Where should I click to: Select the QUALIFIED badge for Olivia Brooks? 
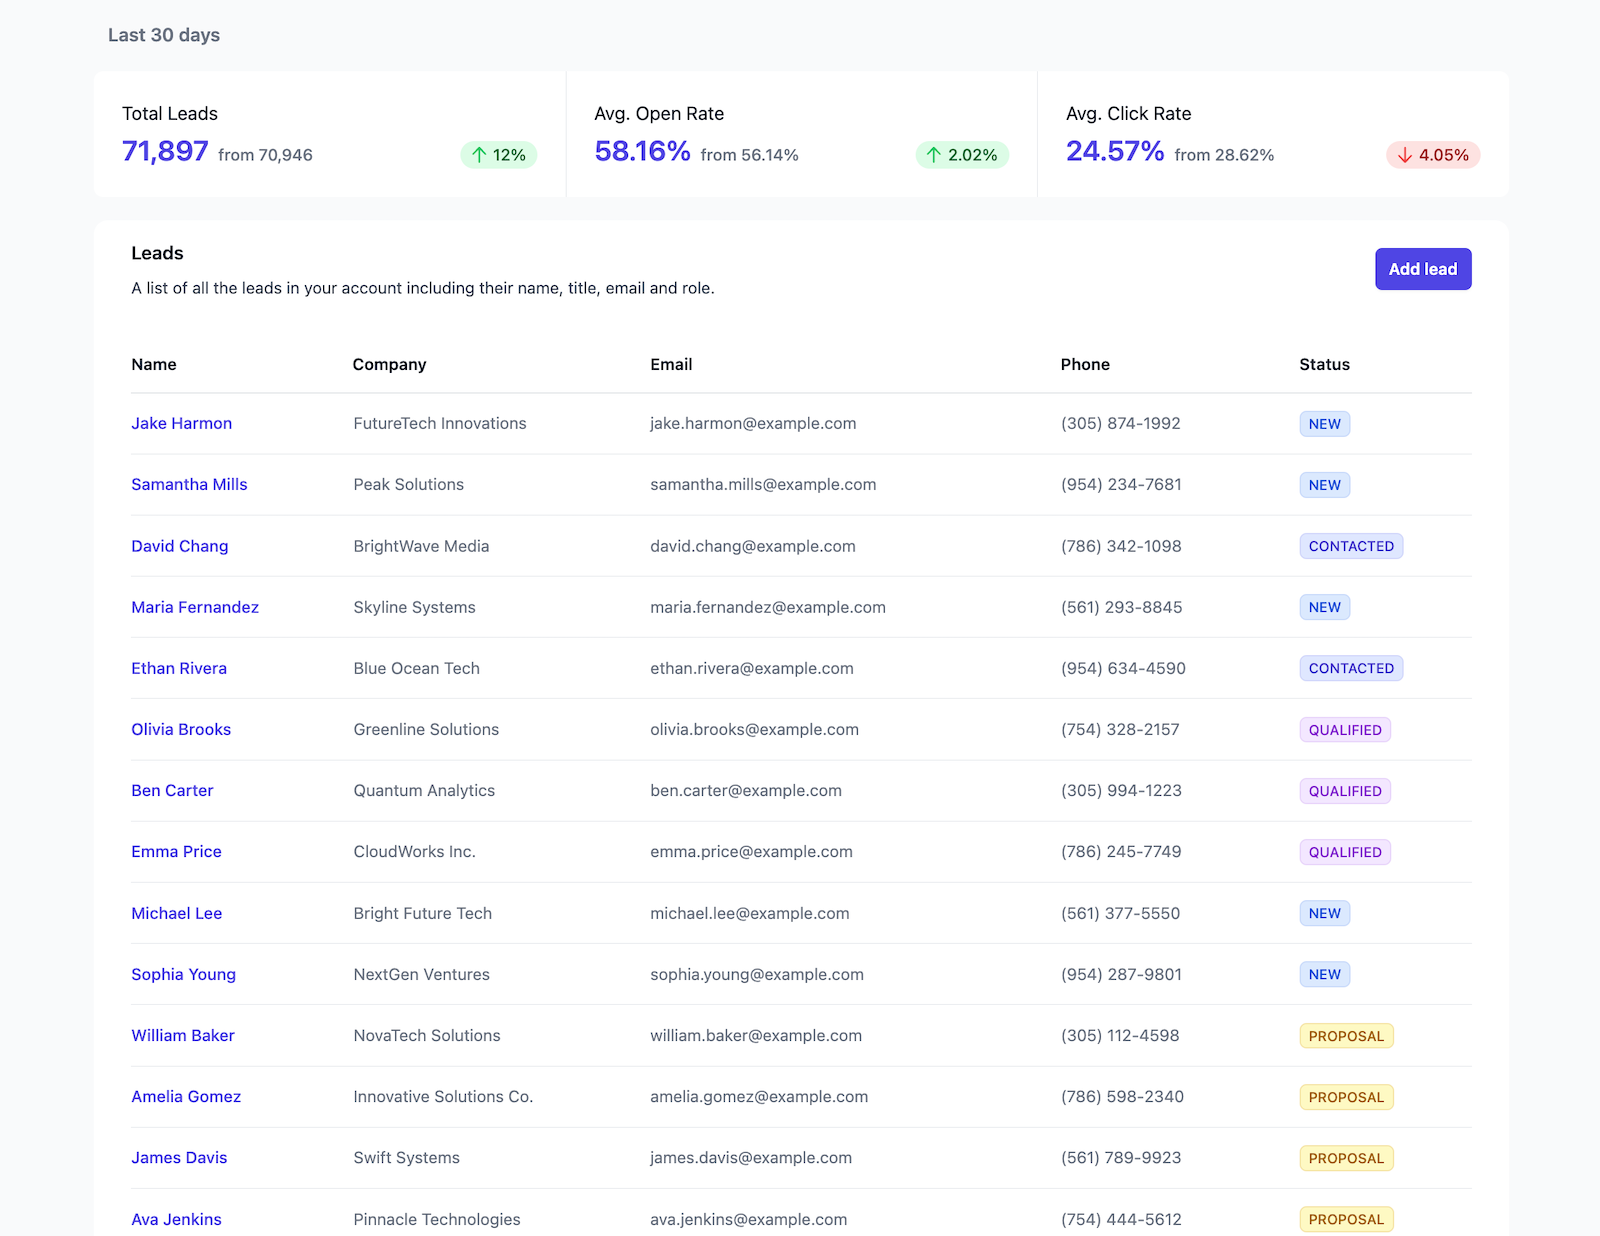1345,729
